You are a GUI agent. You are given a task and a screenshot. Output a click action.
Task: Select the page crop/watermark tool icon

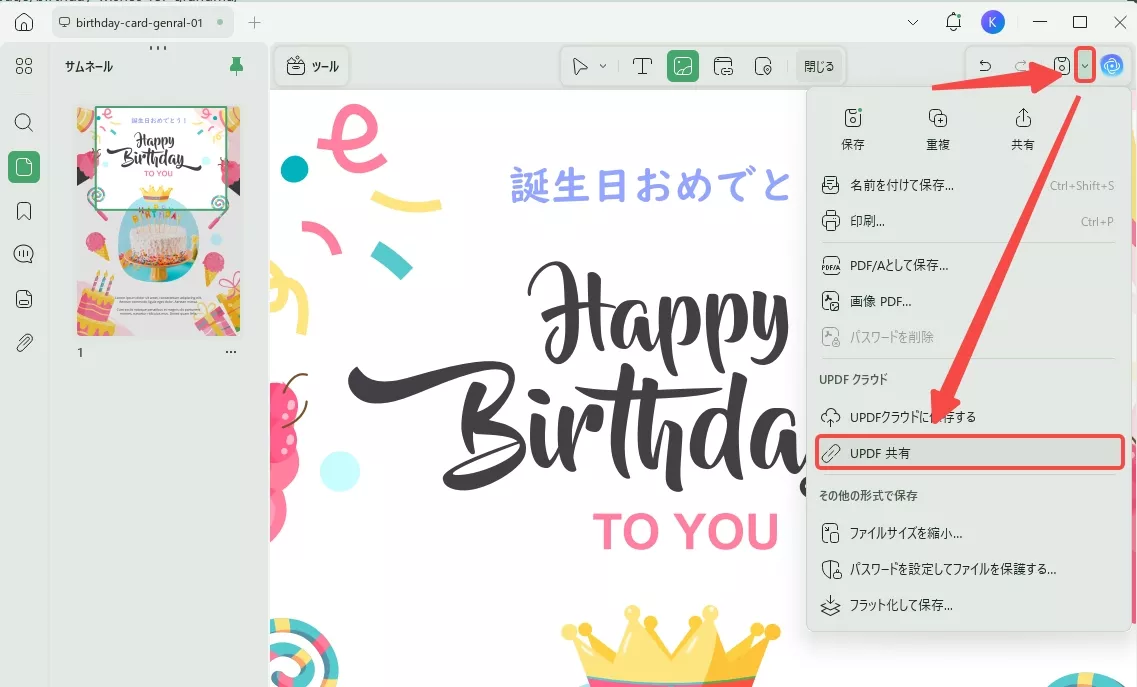point(763,67)
